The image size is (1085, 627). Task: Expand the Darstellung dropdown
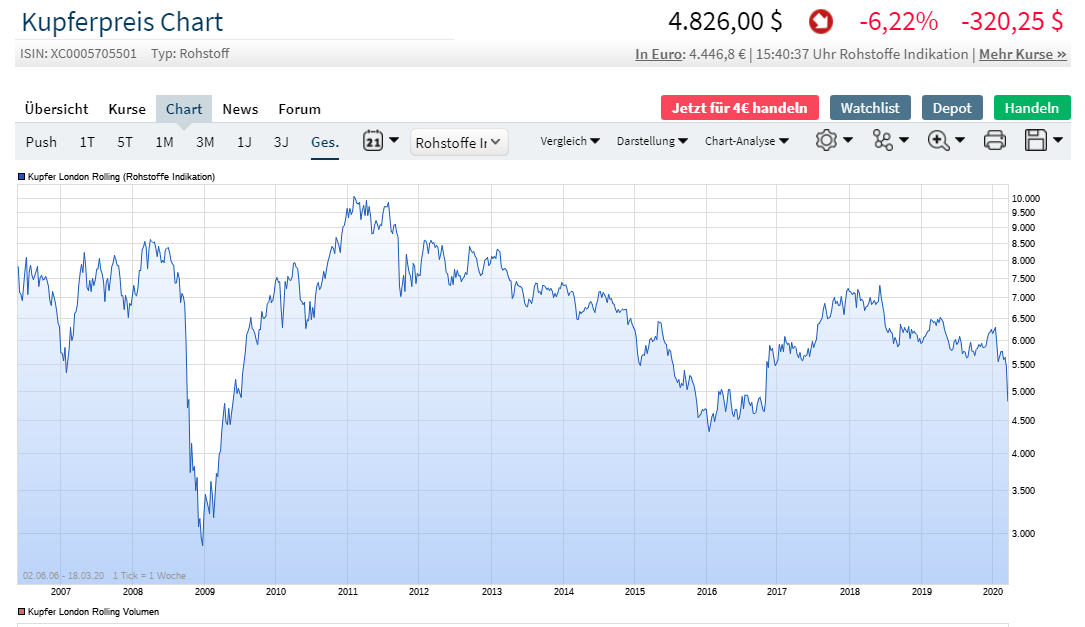click(652, 141)
